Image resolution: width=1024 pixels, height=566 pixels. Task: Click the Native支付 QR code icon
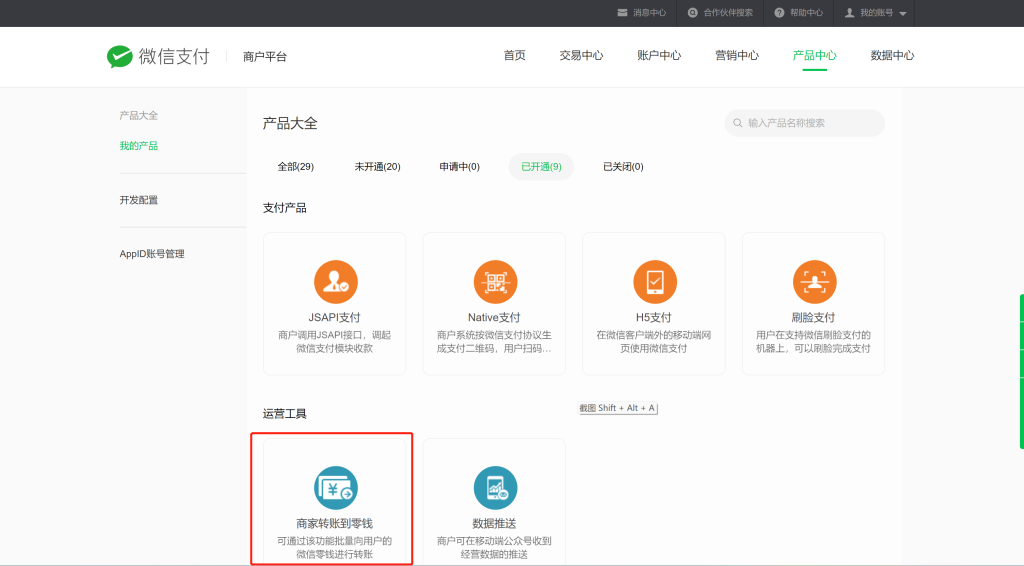[x=495, y=282]
